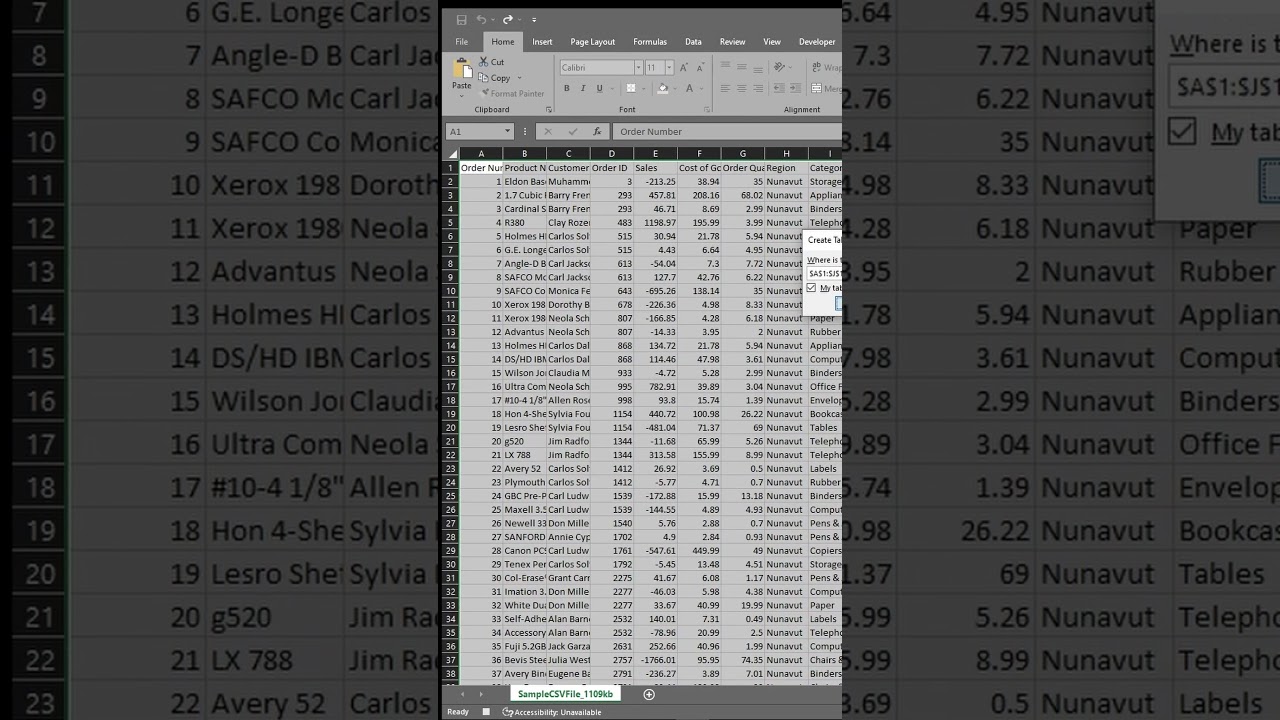The height and width of the screenshot is (720, 1280).
Task: Click Format Painter
Action: click(511, 94)
